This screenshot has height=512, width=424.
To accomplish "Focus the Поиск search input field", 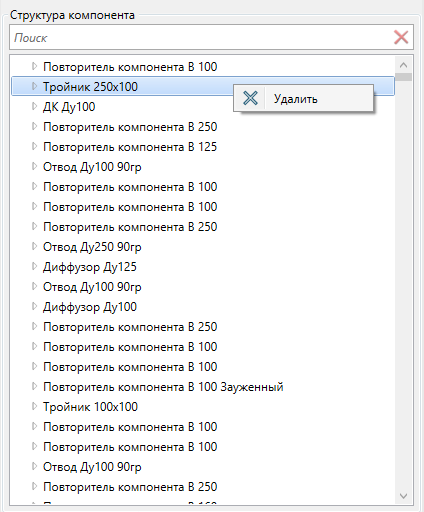I will coord(201,37).
